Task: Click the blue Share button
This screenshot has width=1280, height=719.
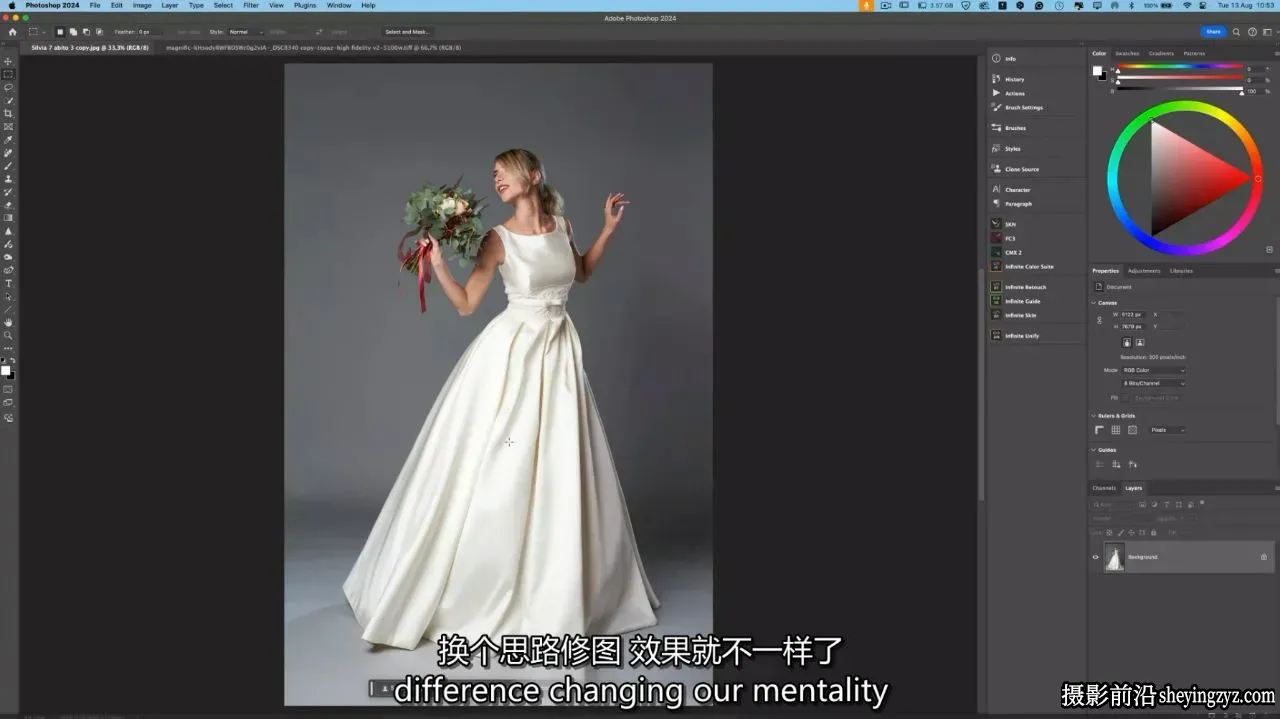Action: (1213, 32)
